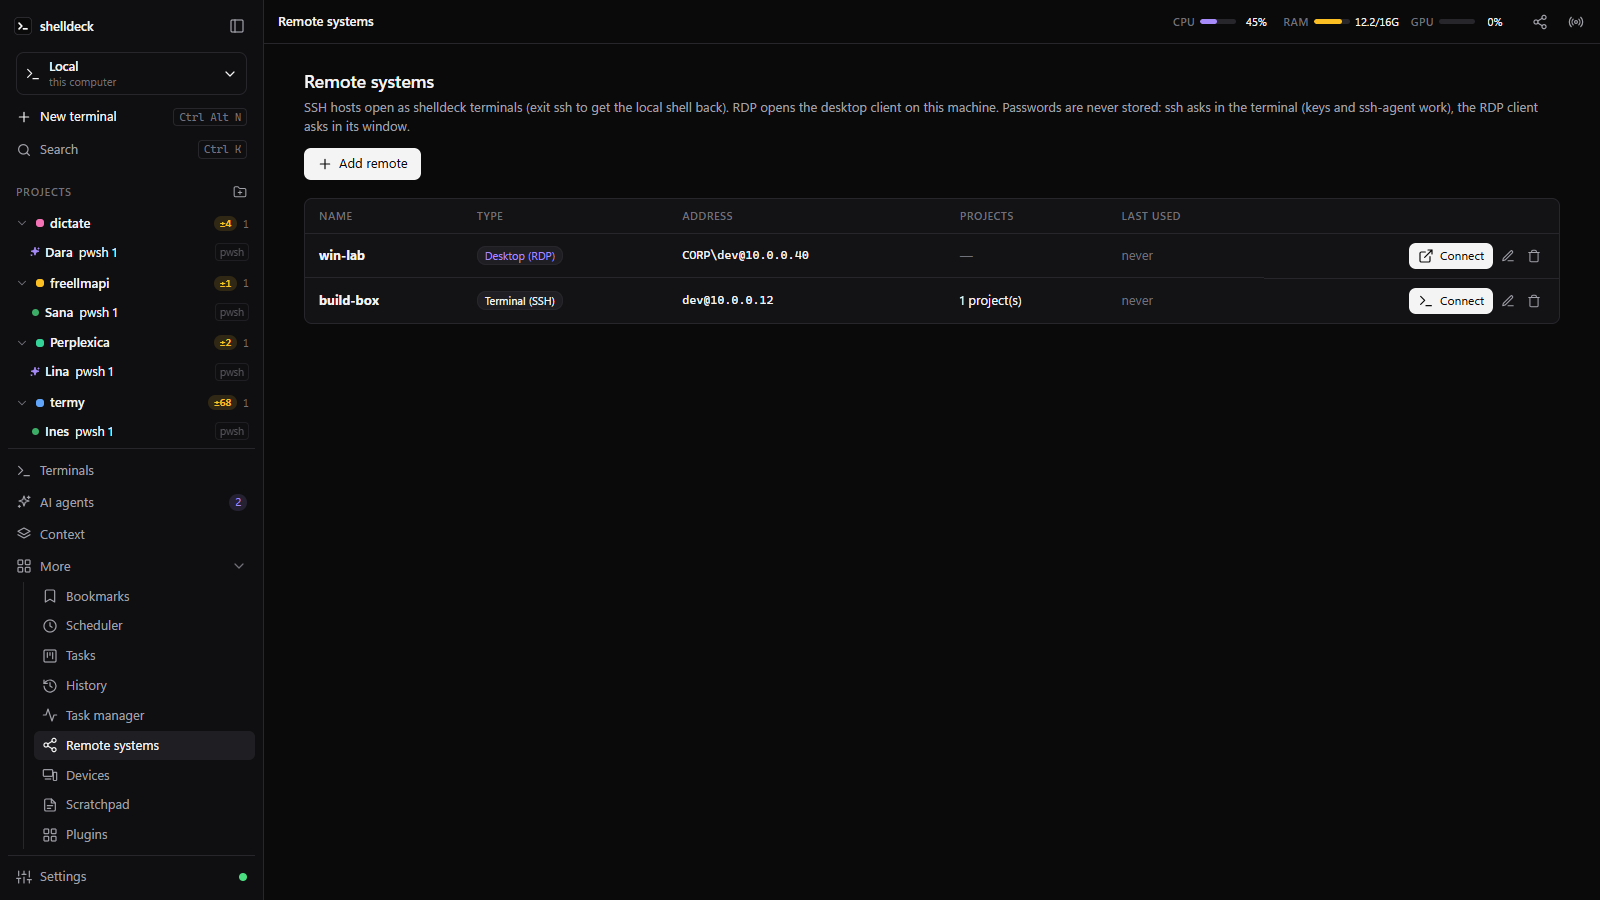
Task: Collapse the dictate project
Action: (x=22, y=224)
